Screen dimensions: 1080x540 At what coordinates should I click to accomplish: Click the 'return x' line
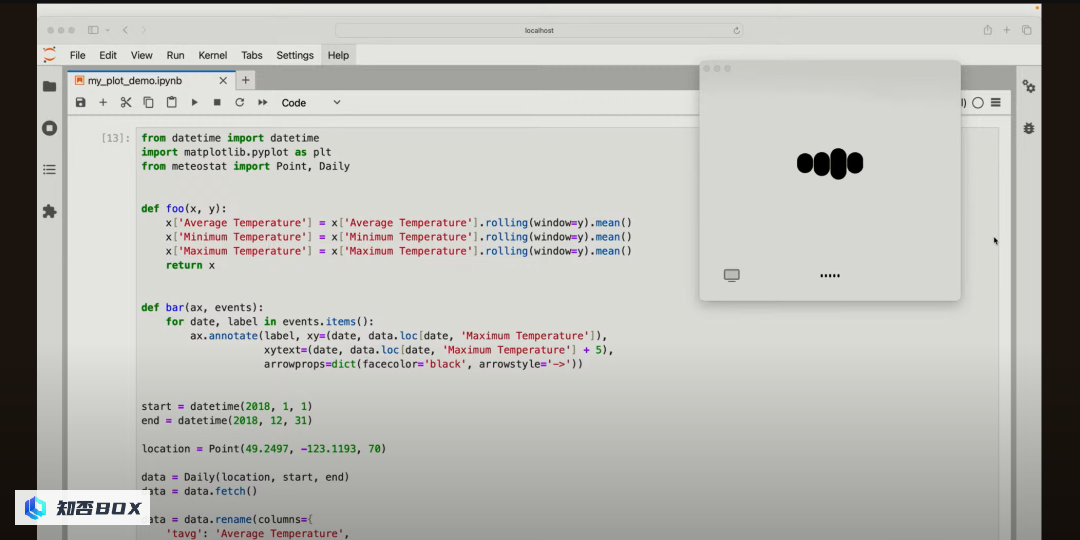click(x=190, y=265)
